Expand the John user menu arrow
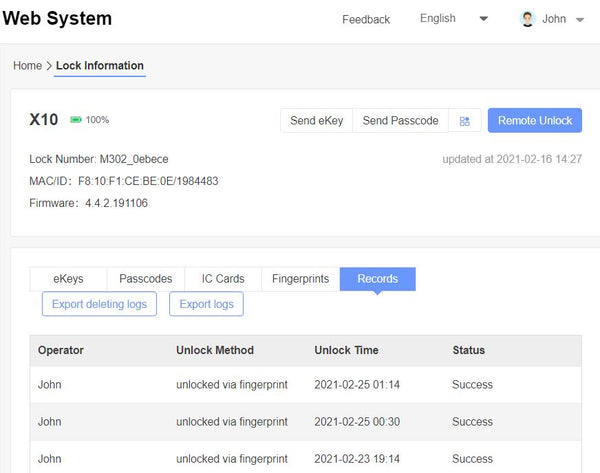The height and width of the screenshot is (473, 600). point(580,20)
